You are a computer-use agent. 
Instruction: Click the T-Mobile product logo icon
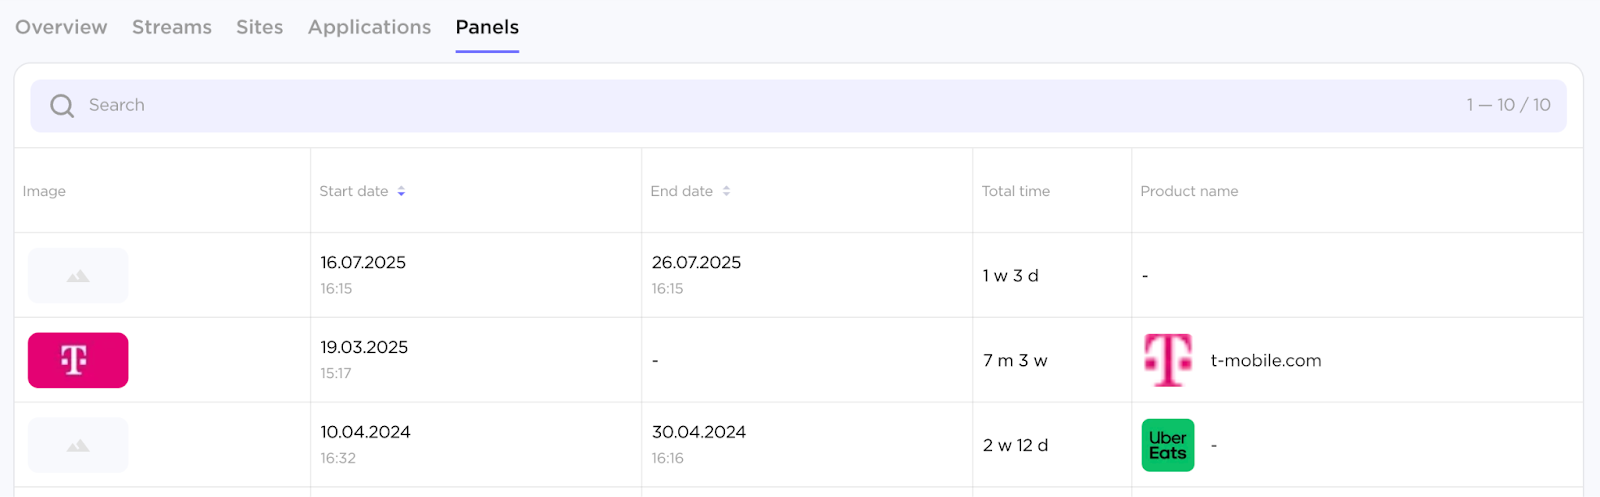coord(1167,360)
